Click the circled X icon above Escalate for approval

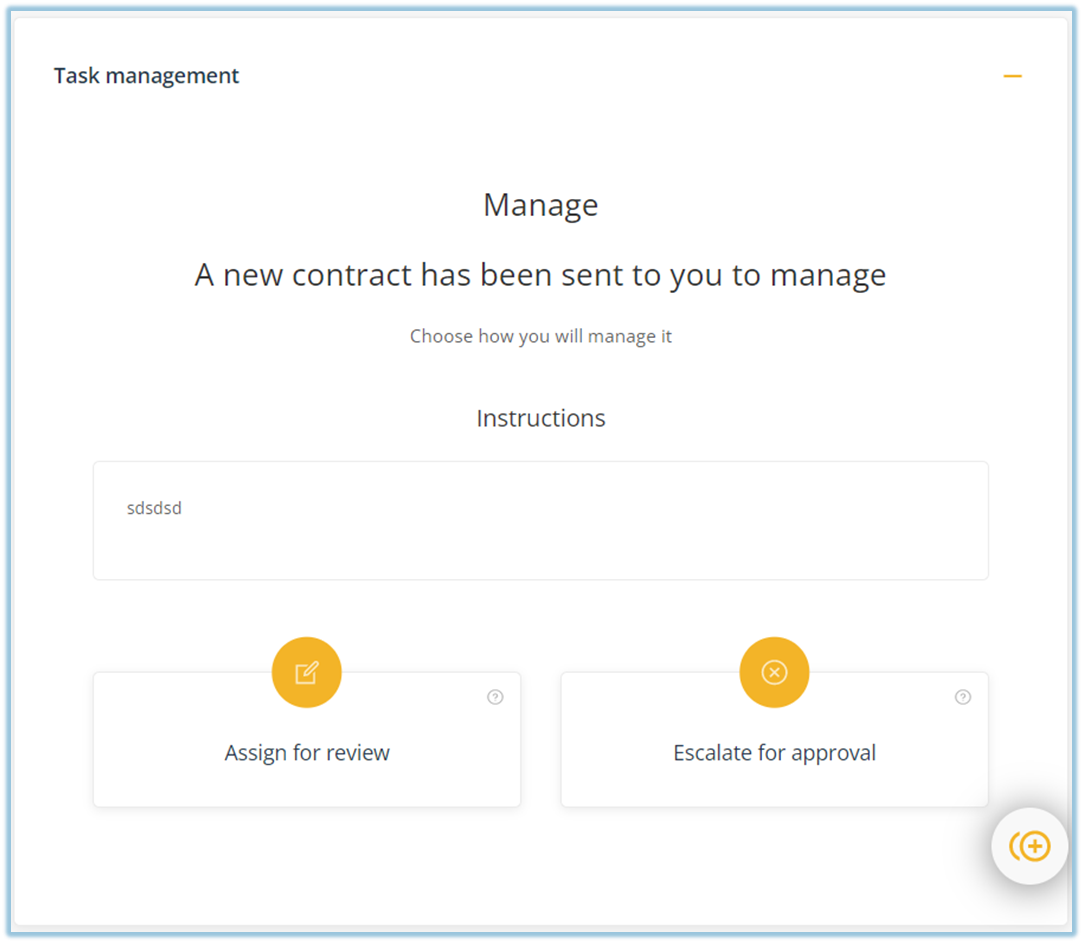pyautogui.click(x=774, y=672)
